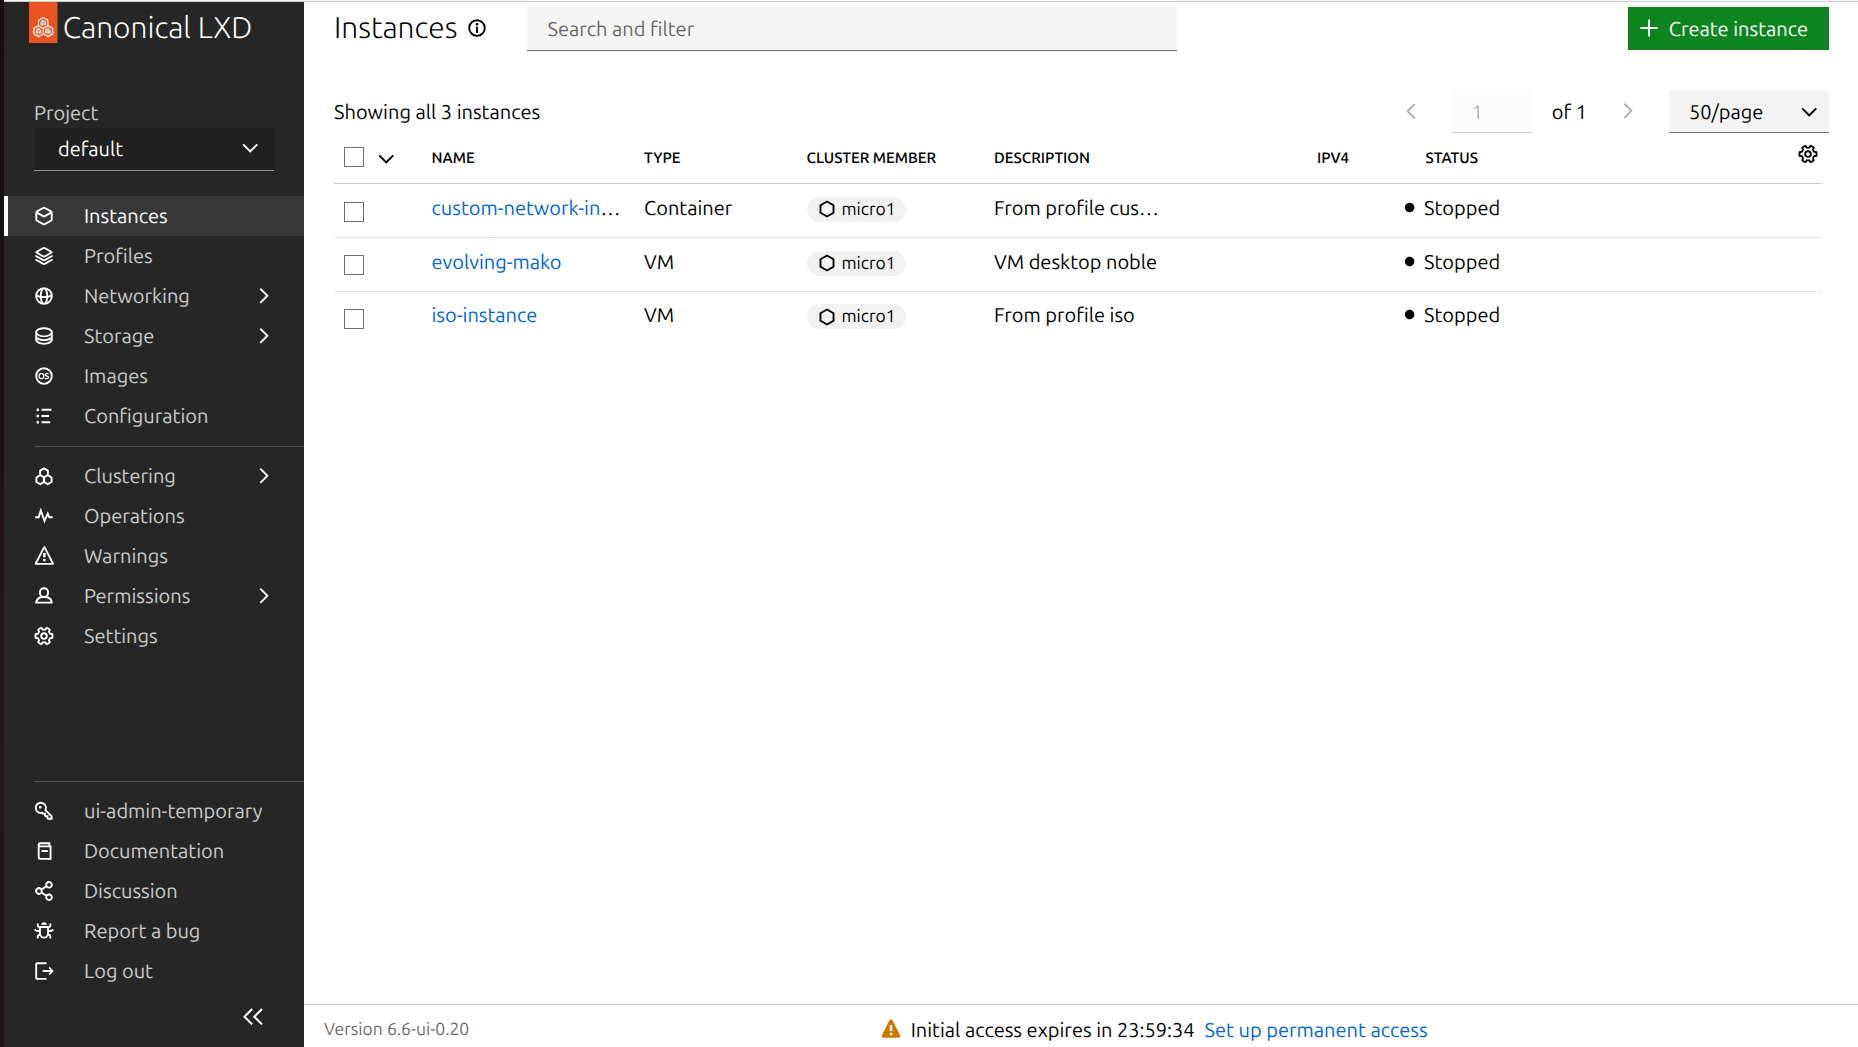Tick the checkbox for the iso-instance row
The height and width of the screenshot is (1047, 1858).
click(x=354, y=318)
